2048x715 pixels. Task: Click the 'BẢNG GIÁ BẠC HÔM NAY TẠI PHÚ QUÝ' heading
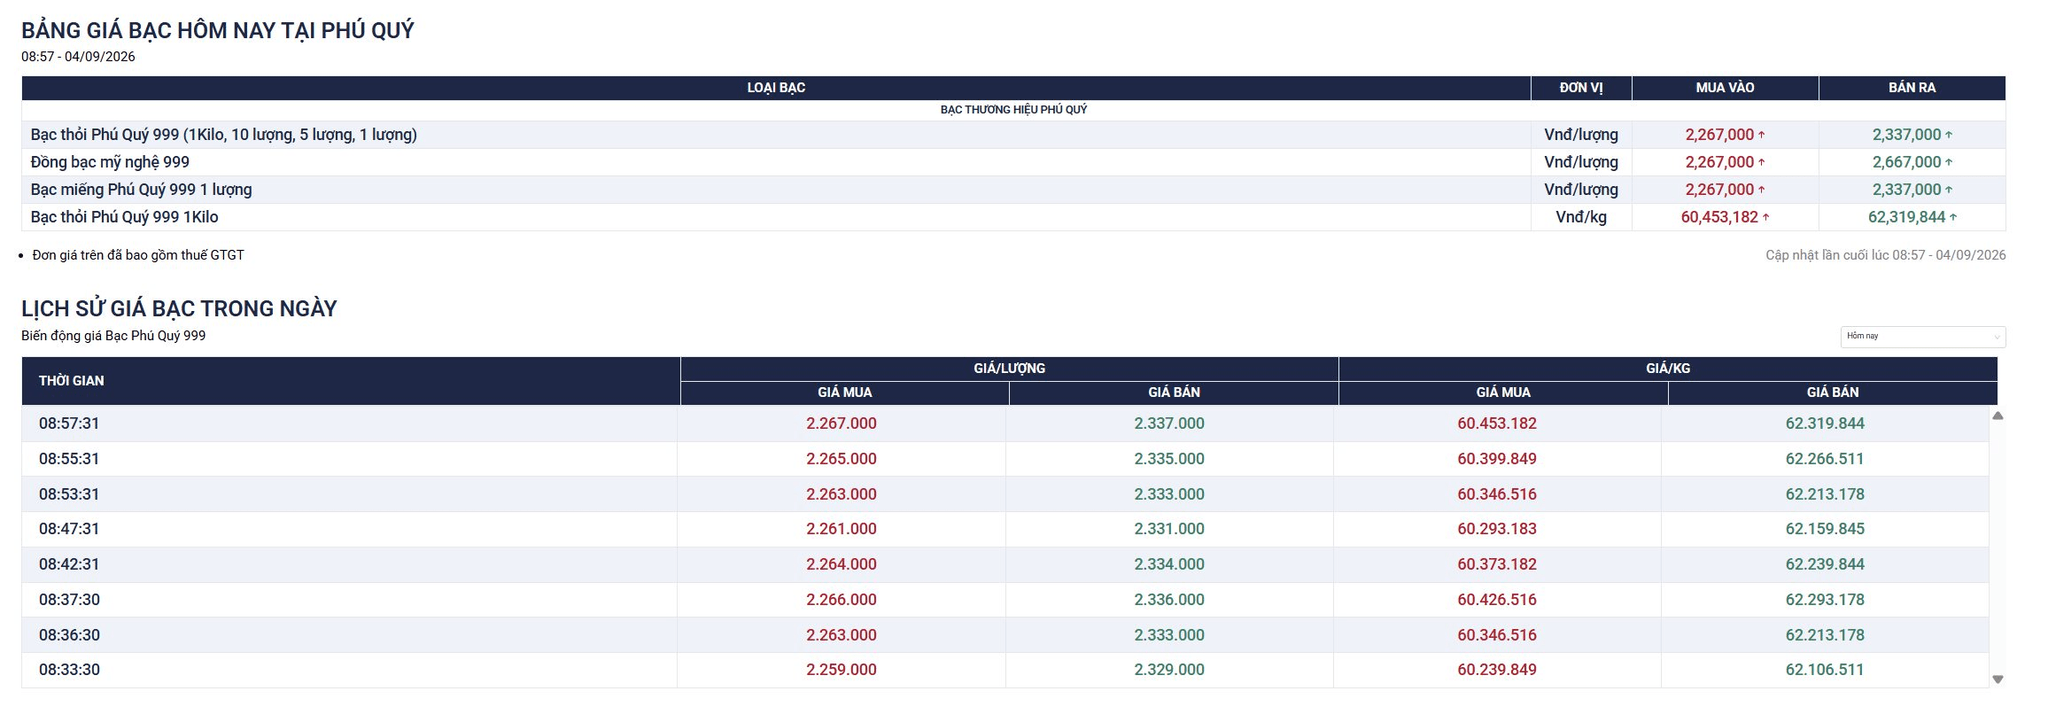(217, 30)
